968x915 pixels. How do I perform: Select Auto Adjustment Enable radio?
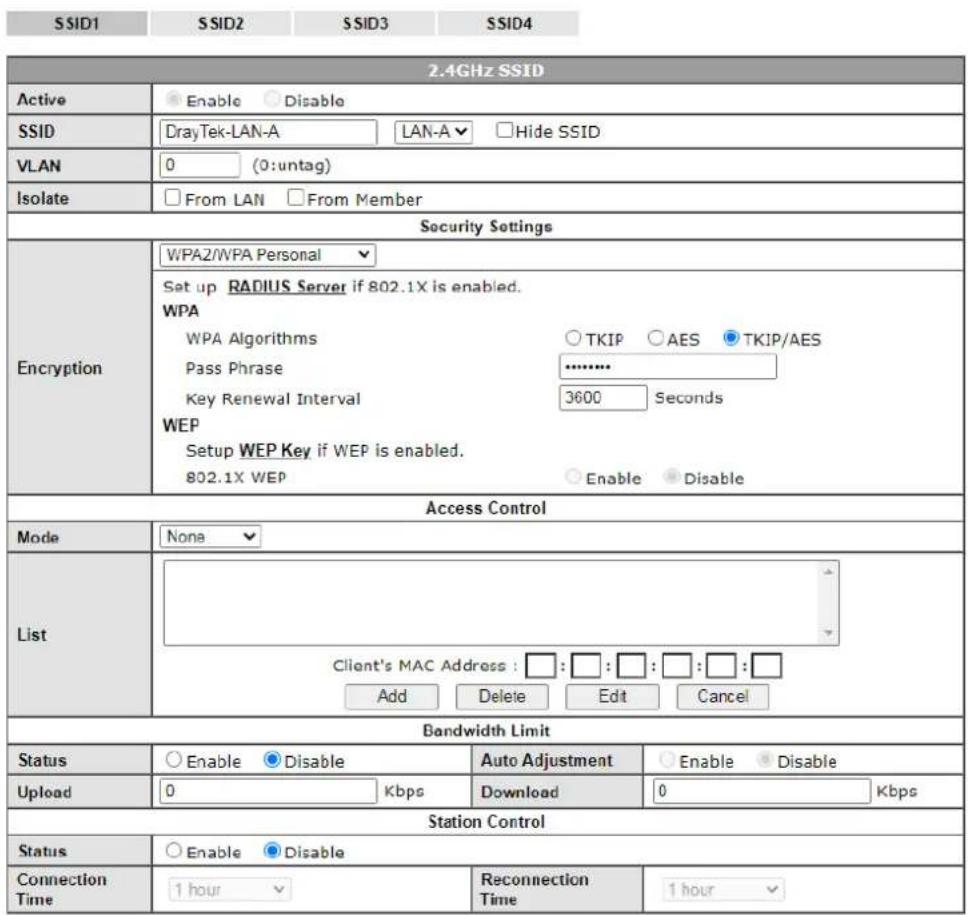coord(667,759)
